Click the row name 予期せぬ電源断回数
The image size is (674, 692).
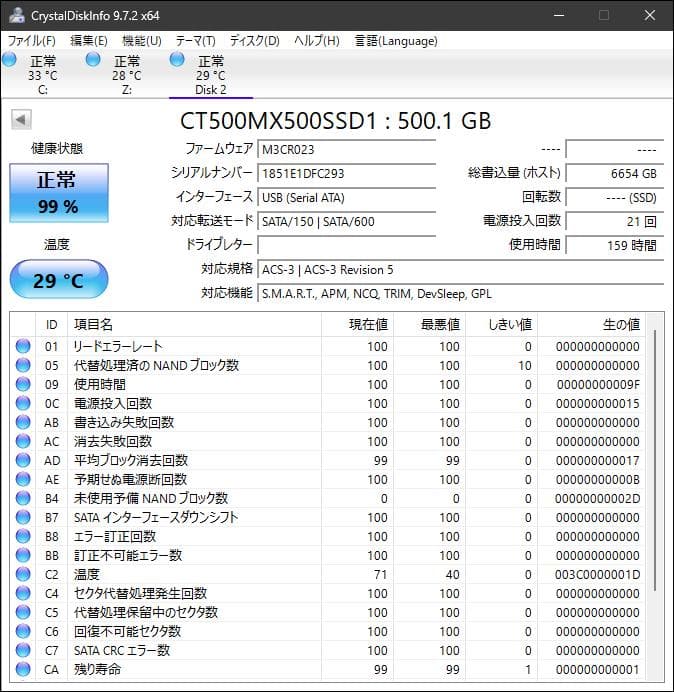coord(131,479)
